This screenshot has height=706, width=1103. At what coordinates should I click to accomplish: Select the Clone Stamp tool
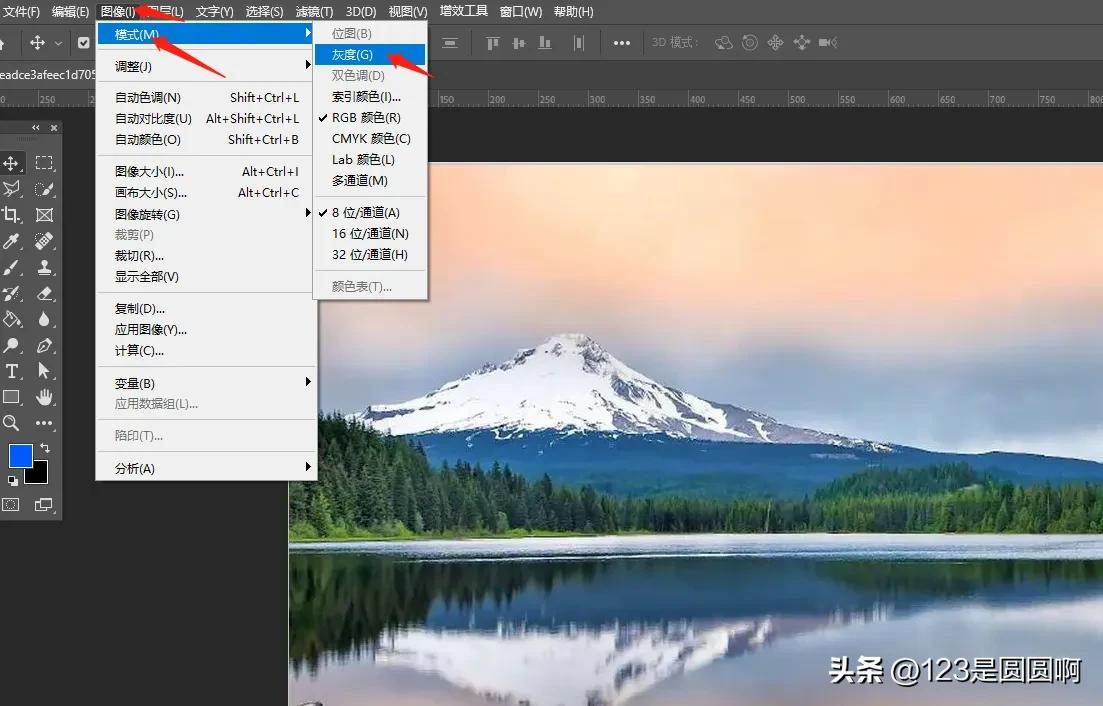point(44,267)
